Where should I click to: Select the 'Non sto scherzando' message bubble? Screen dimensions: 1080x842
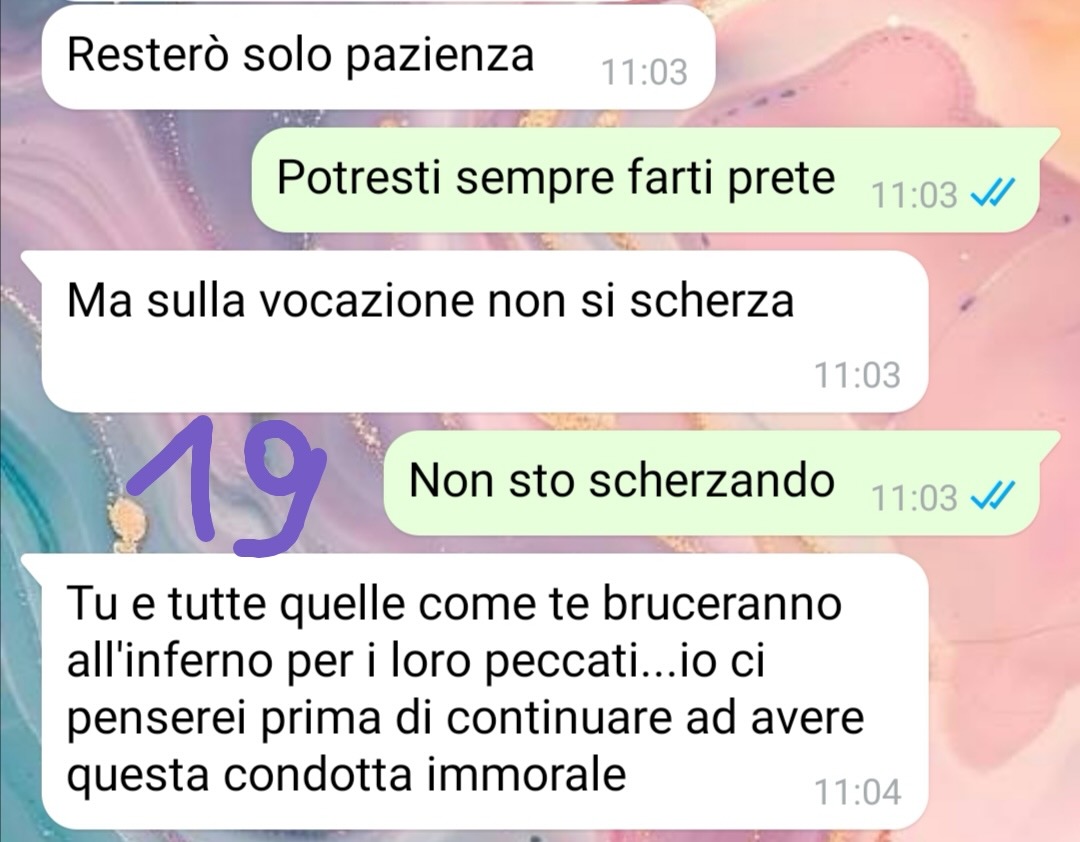click(x=713, y=482)
